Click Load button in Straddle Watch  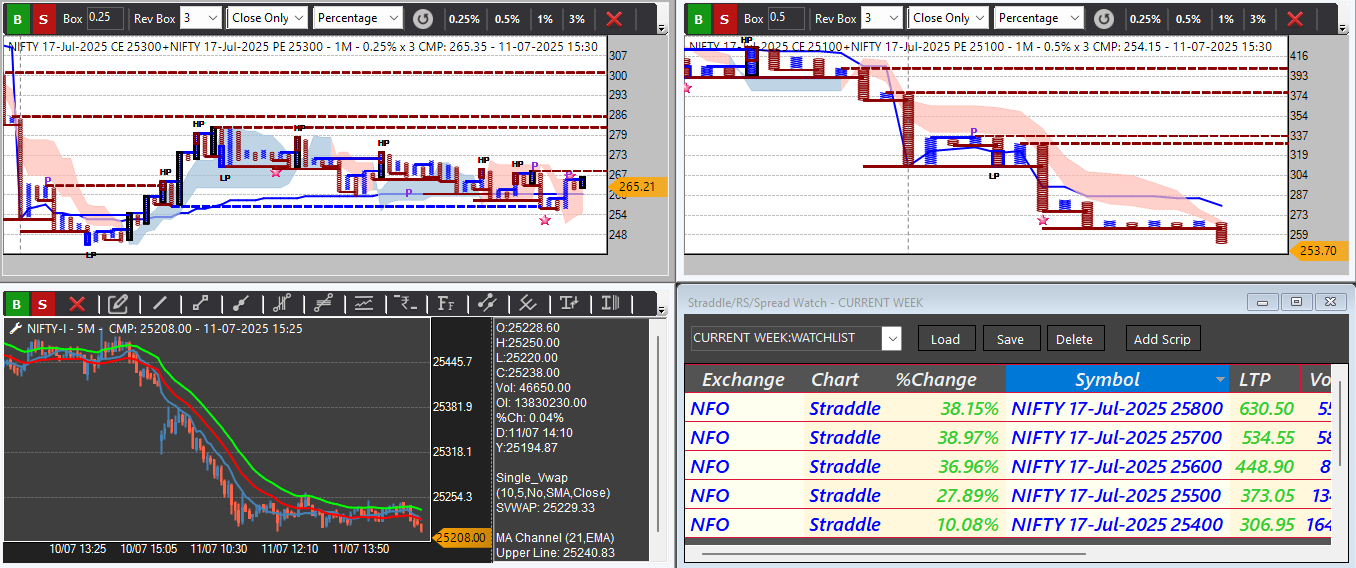click(945, 339)
